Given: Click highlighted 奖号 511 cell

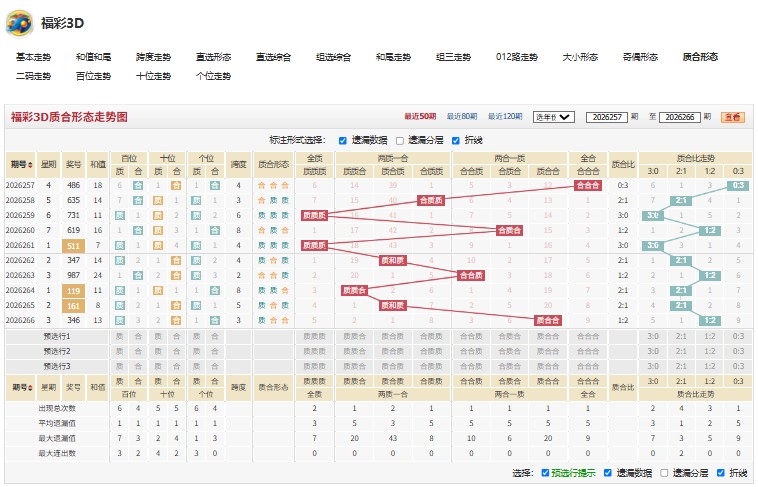Looking at the screenshot, I should (x=73, y=246).
